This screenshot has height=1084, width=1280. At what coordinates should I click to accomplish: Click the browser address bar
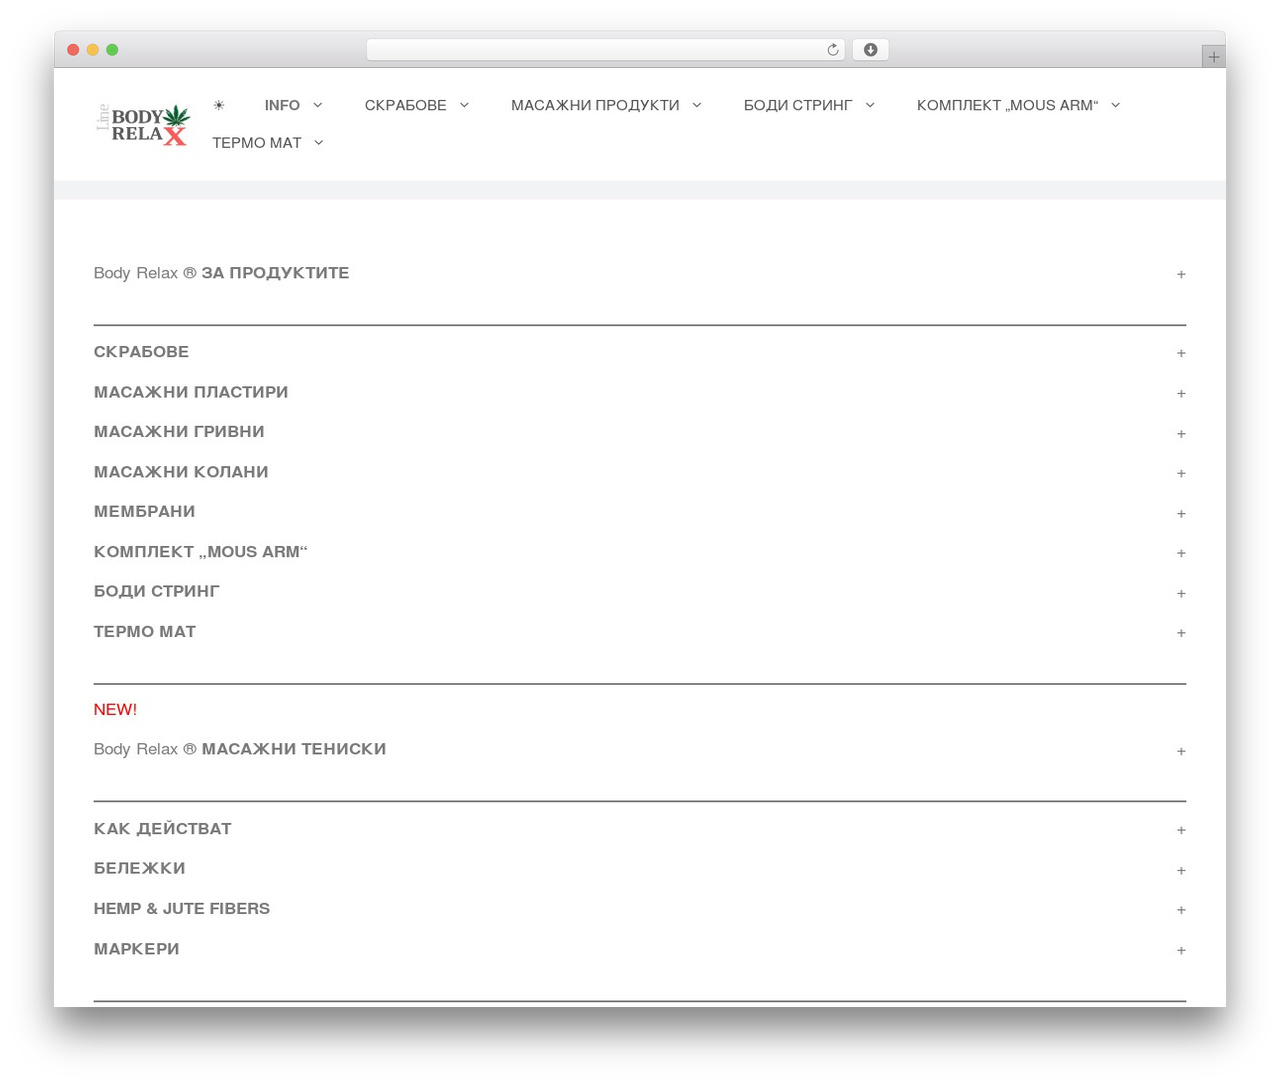606,50
